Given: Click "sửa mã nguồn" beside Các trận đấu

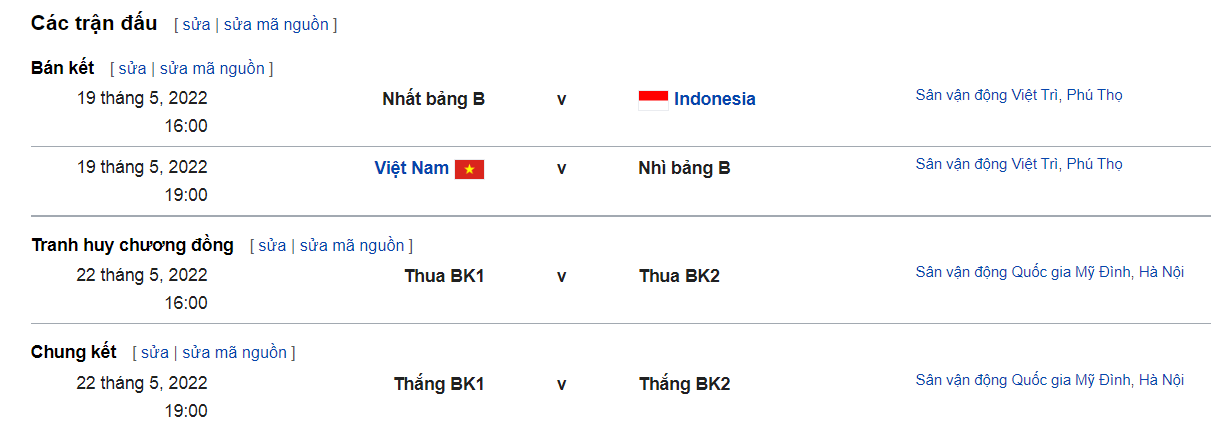Looking at the screenshot, I should click(x=276, y=25).
